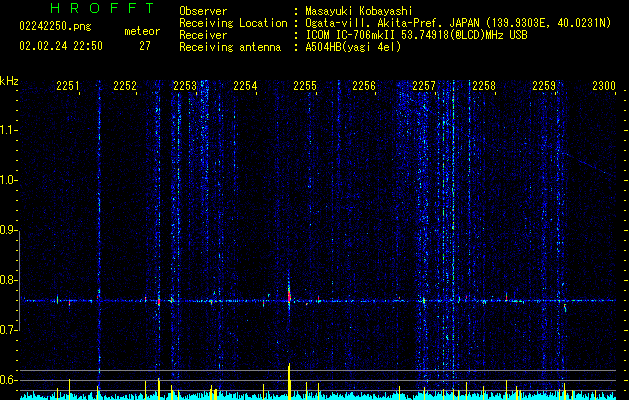
Task: Click the 2253 time marker
Action: tap(185, 86)
